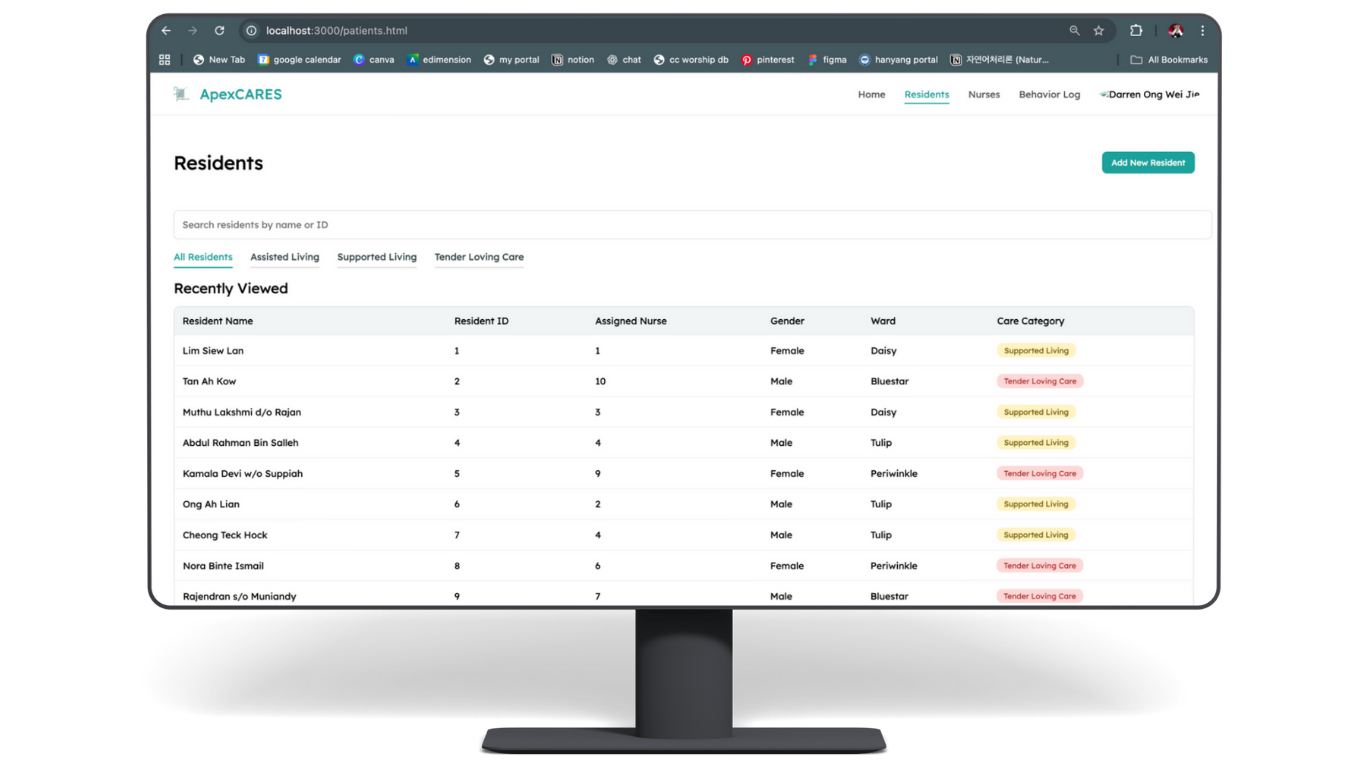Select the Tender Loving Care tab

[x=479, y=257]
